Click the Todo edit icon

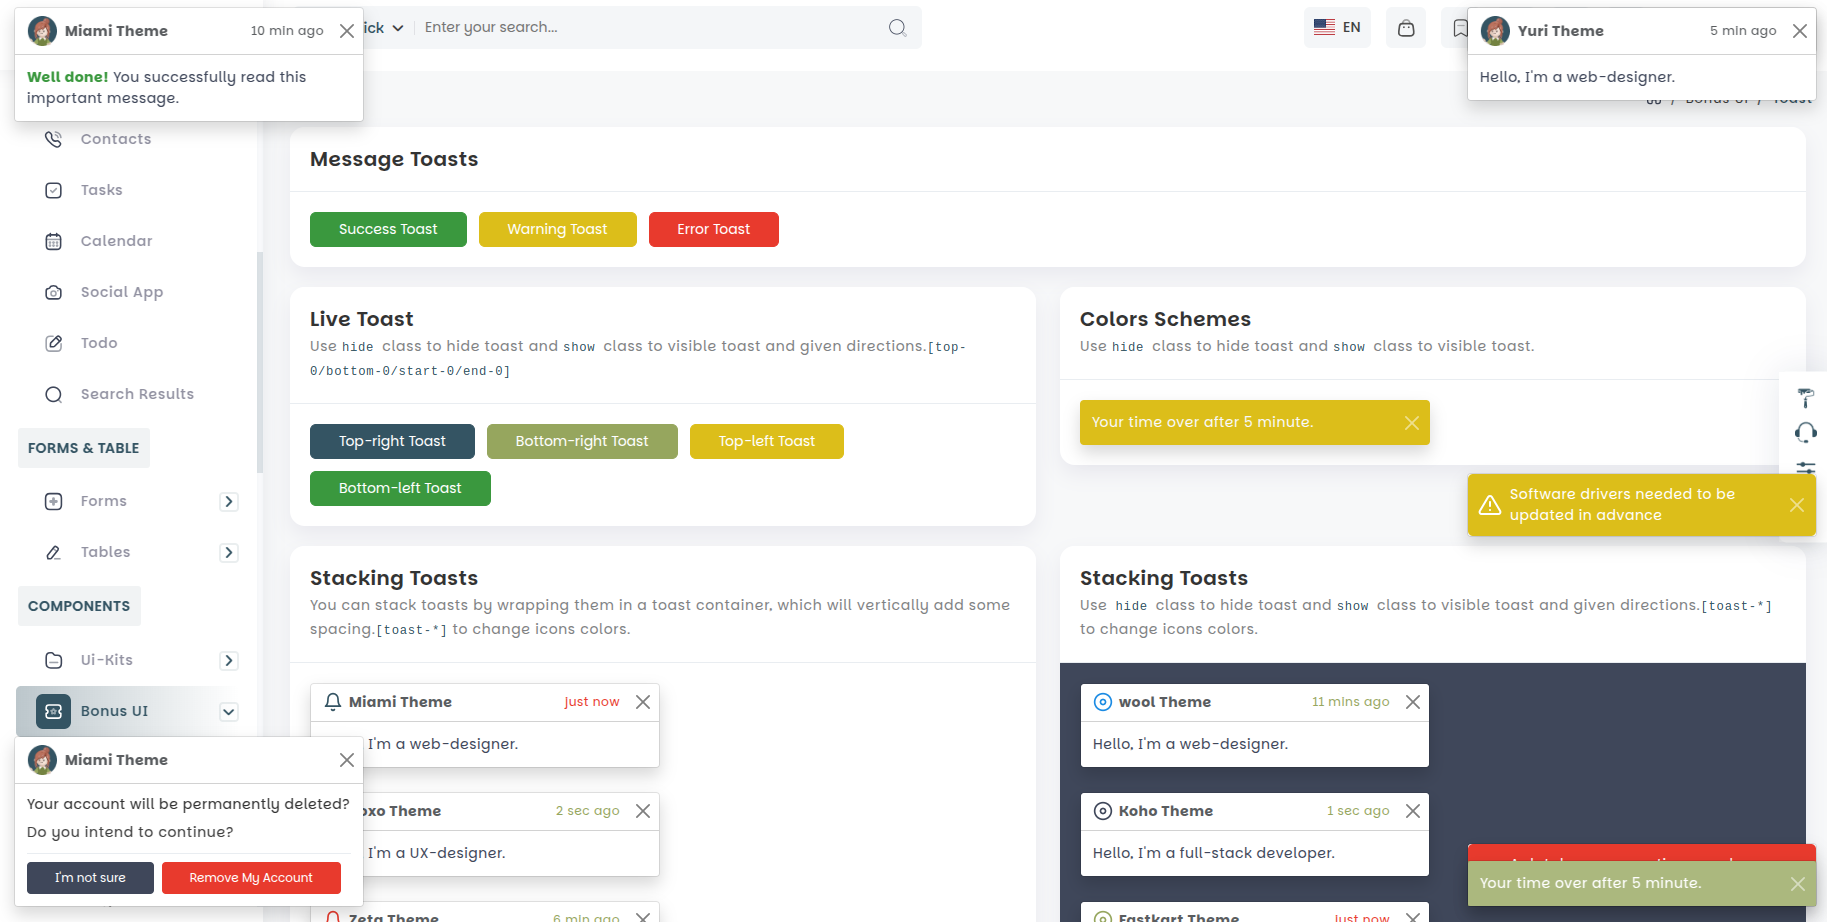(54, 343)
